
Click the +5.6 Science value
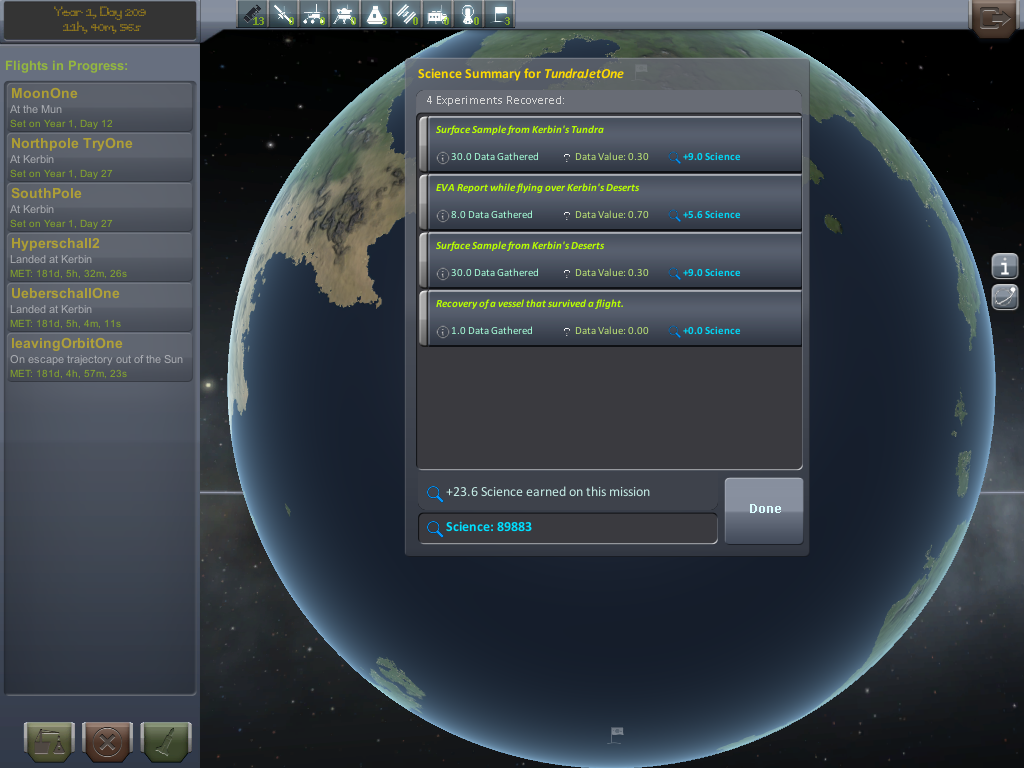[711, 215]
